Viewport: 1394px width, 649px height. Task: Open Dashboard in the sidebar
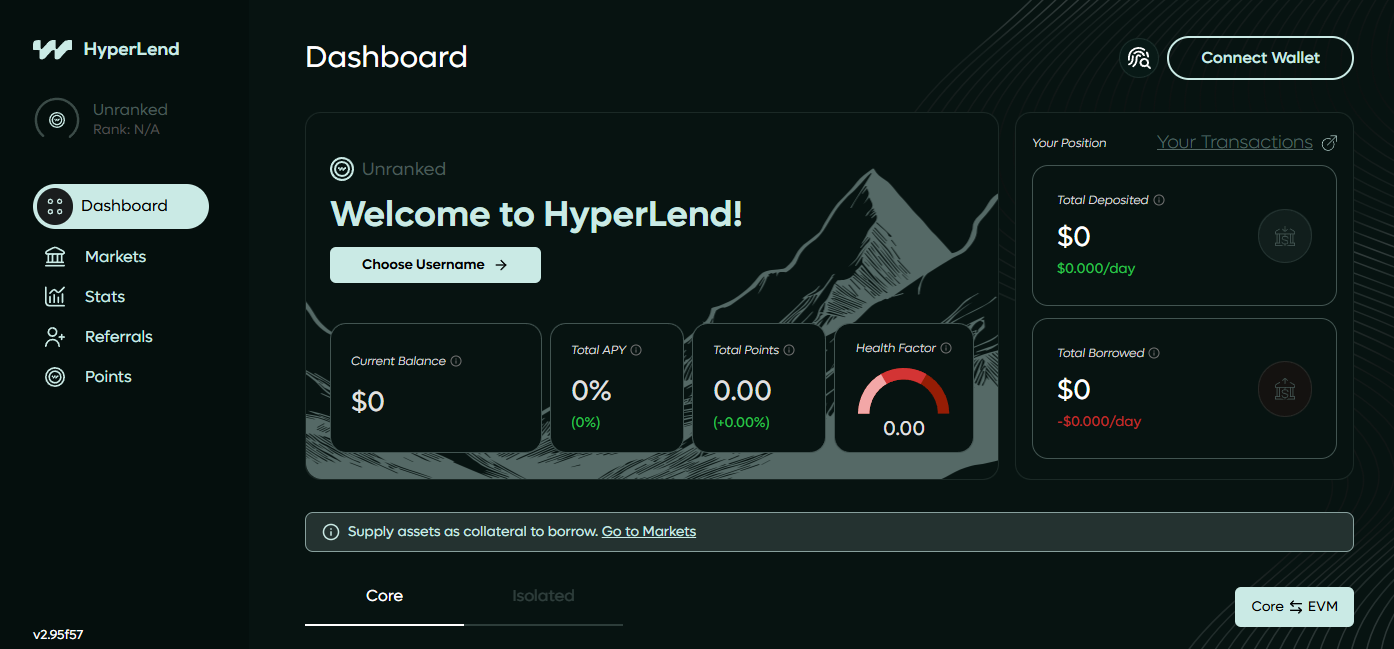121,207
